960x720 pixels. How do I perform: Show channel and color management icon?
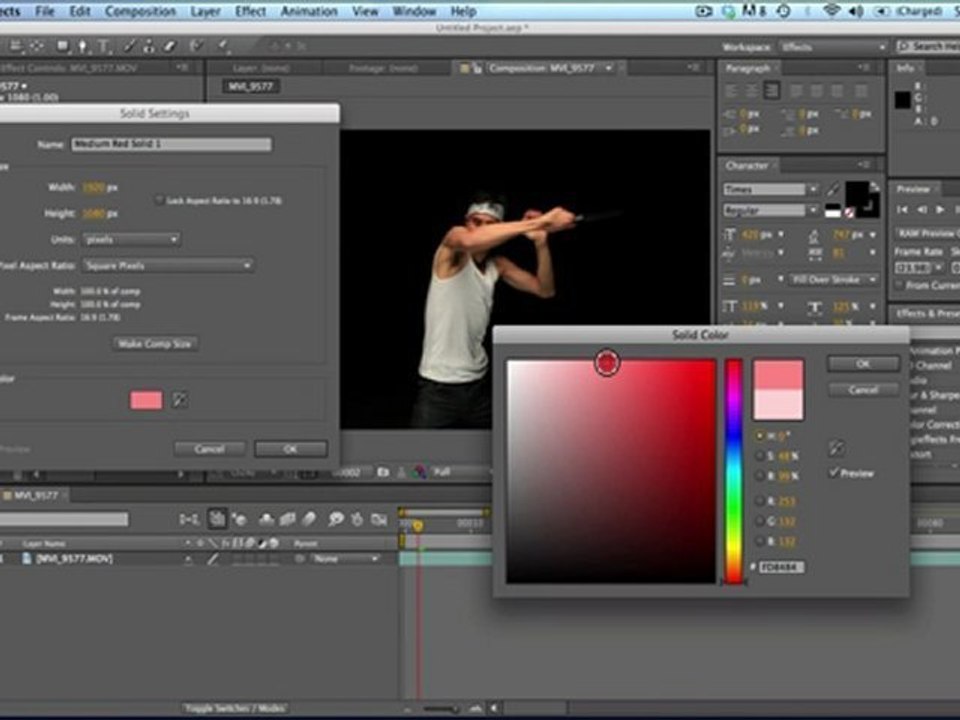click(x=419, y=472)
